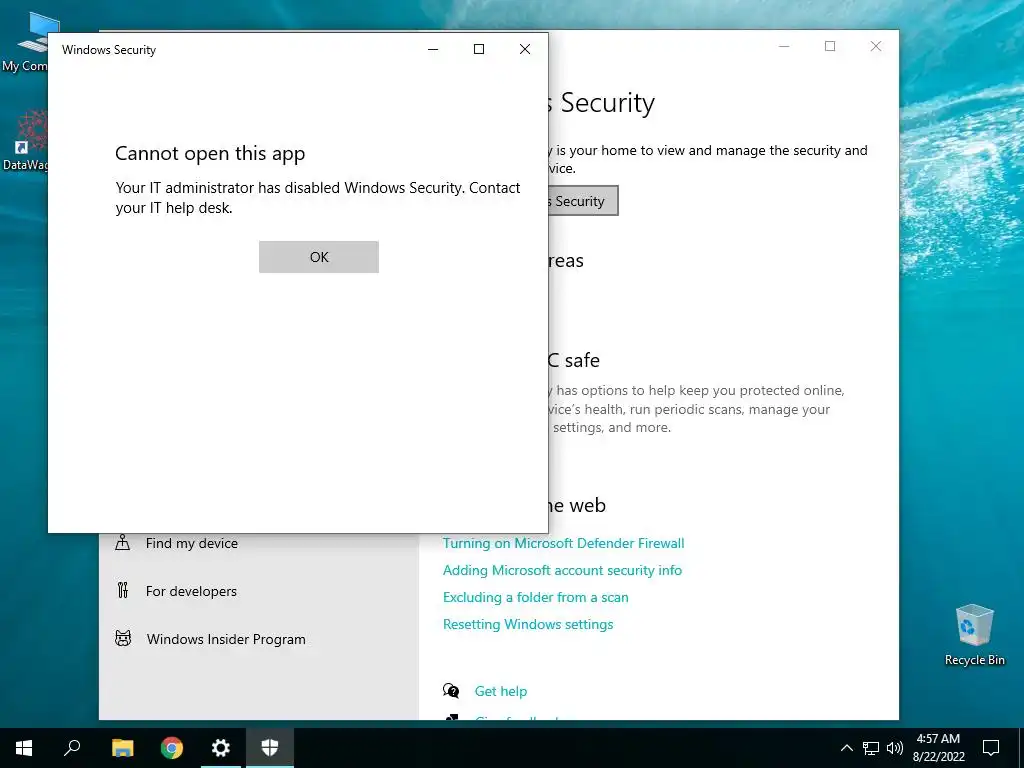Click the network tray icon
The image size is (1024, 768).
[x=871, y=748]
